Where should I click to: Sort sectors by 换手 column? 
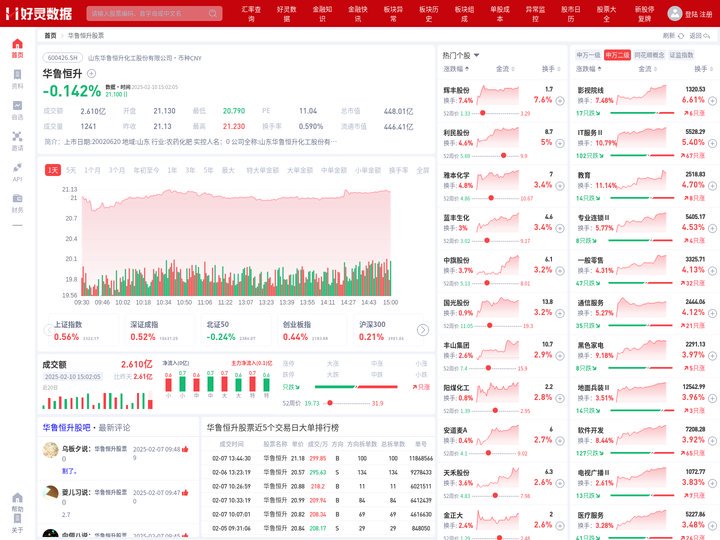[703, 69]
